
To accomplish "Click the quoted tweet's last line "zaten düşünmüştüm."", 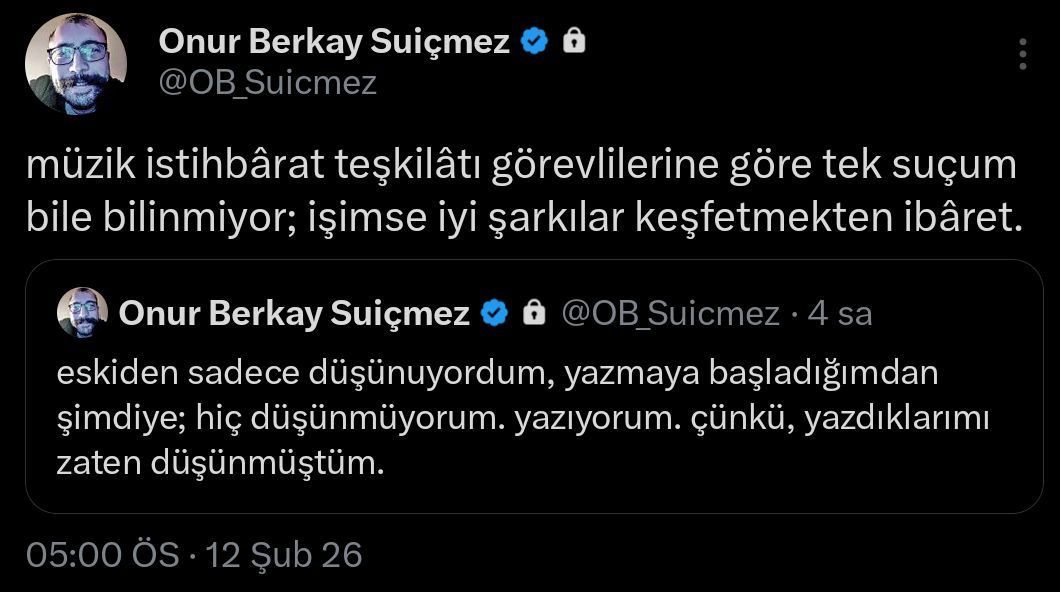I will click(x=220, y=464).
